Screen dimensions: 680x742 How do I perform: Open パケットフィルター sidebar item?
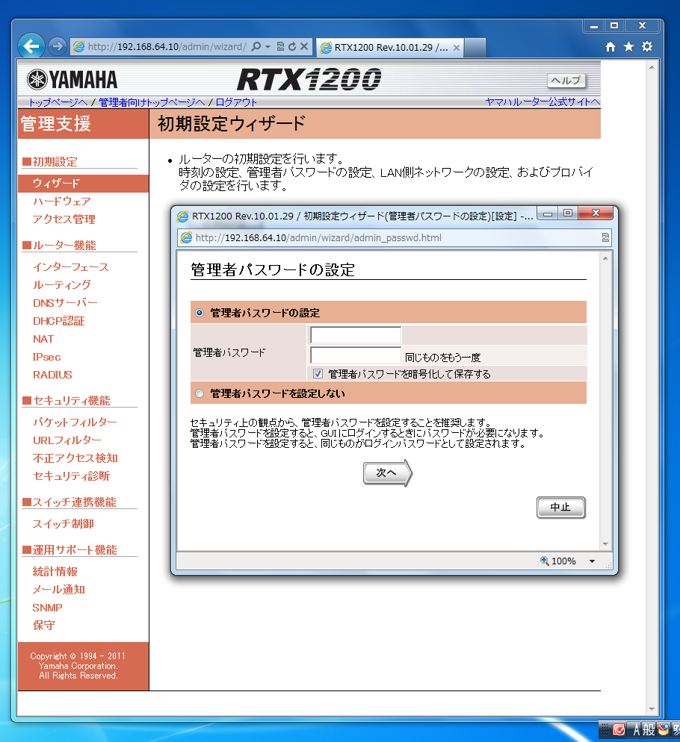coord(75,422)
